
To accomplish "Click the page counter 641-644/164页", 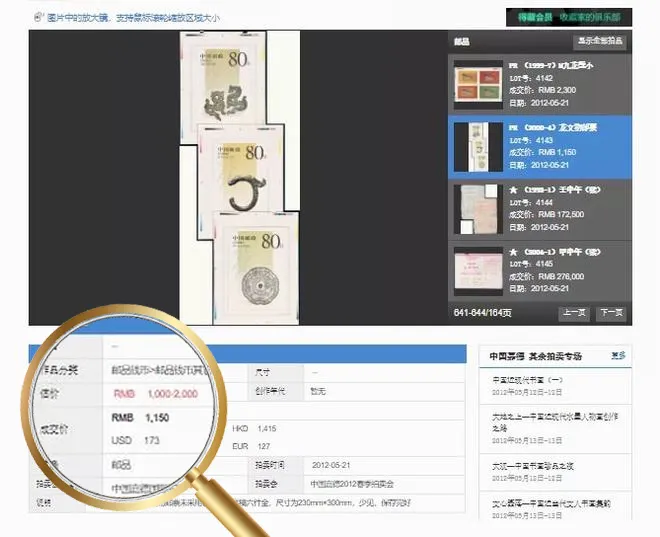I will tap(483, 313).
